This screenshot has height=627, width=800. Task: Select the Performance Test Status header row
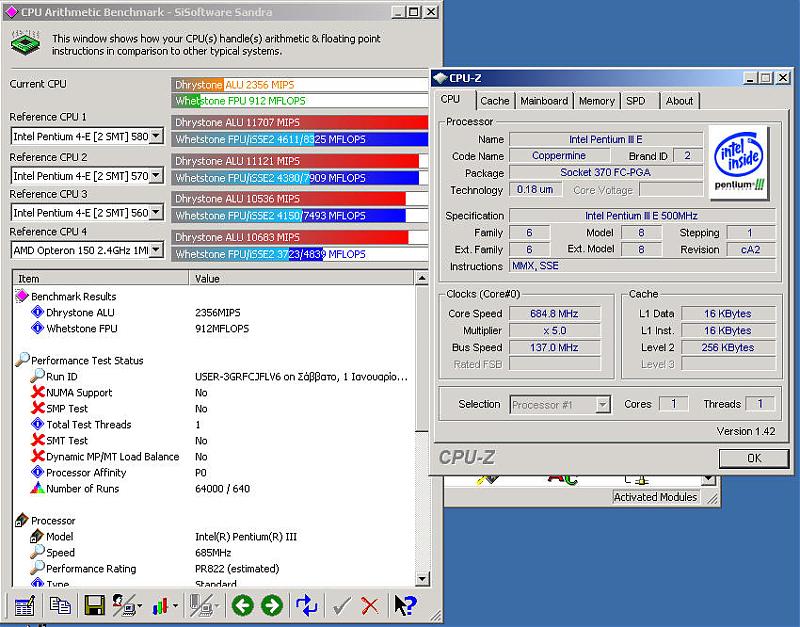[x=214, y=360]
